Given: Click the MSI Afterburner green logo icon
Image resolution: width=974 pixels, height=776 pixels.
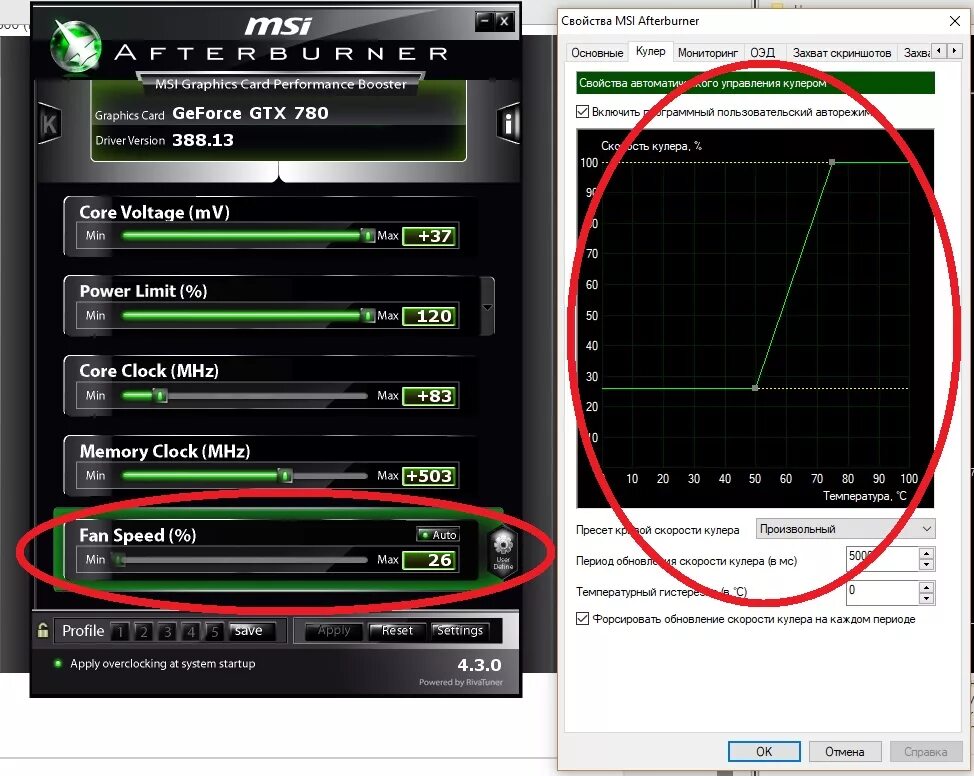Looking at the screenshot, I should [75, 45].
